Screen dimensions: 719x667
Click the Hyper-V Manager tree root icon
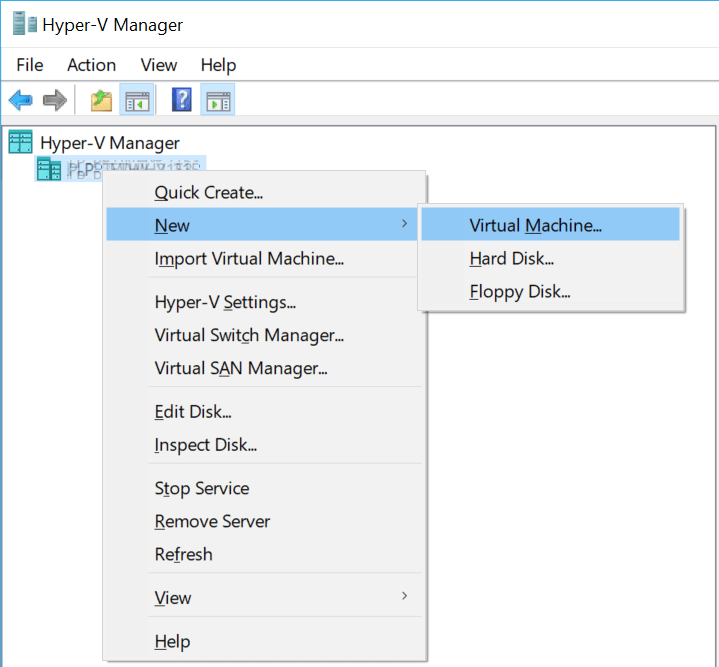(21, 142)
